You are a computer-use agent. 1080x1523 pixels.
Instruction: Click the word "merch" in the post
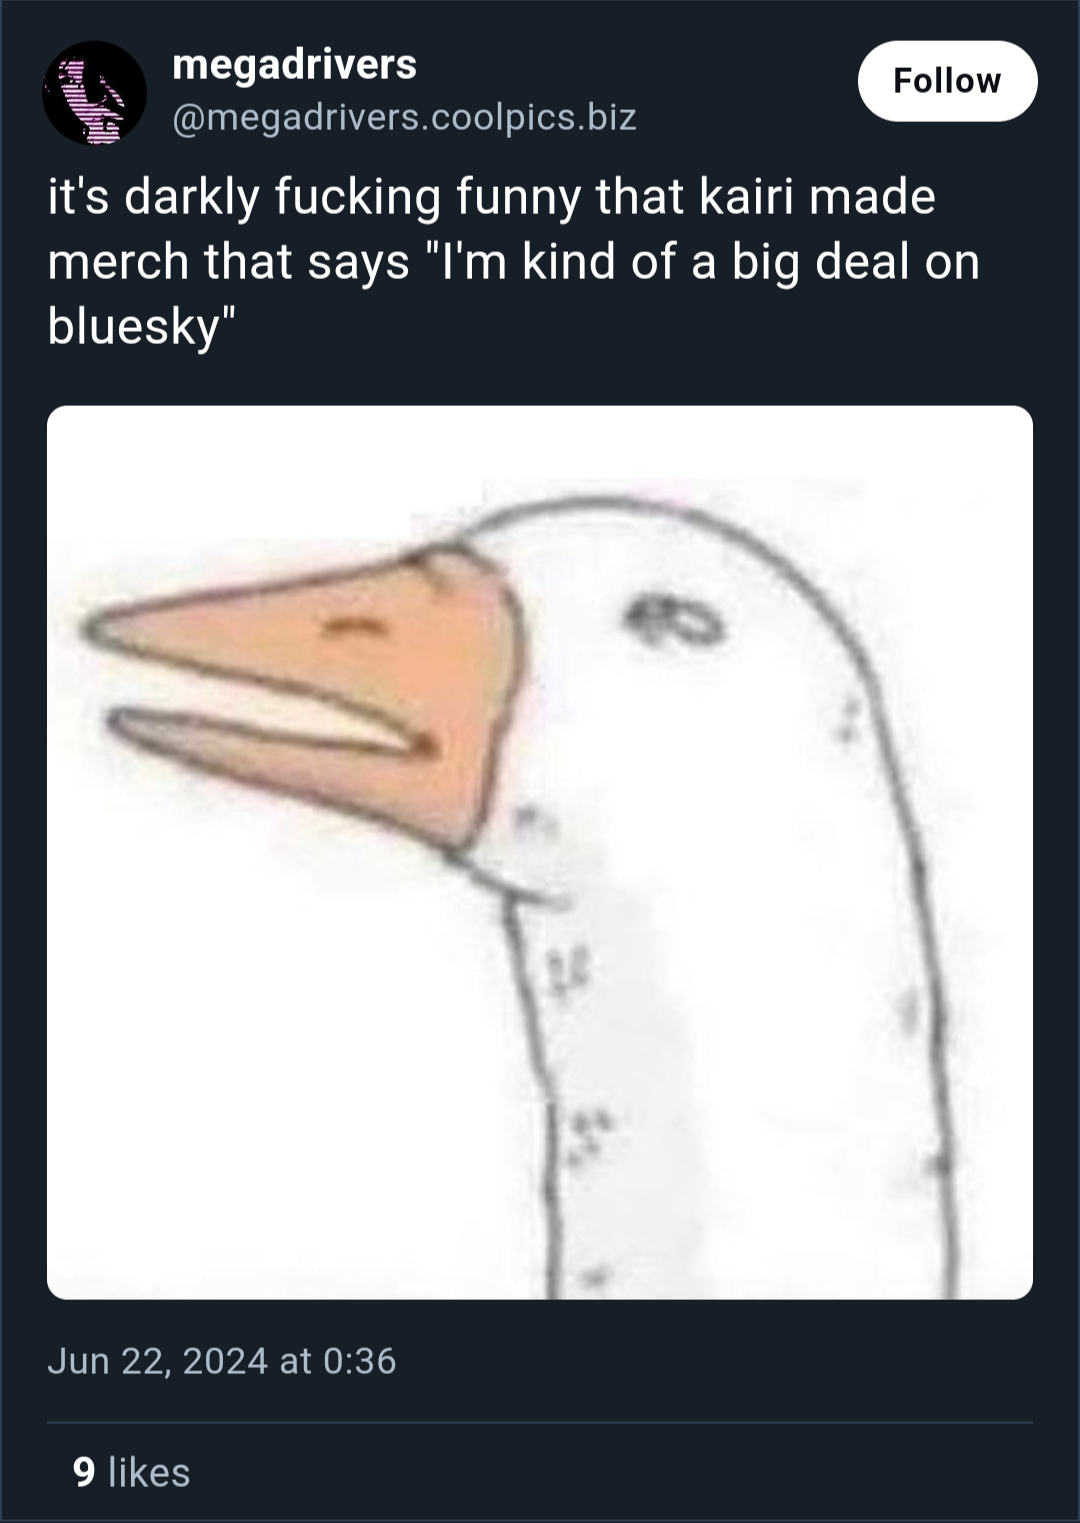118,261
